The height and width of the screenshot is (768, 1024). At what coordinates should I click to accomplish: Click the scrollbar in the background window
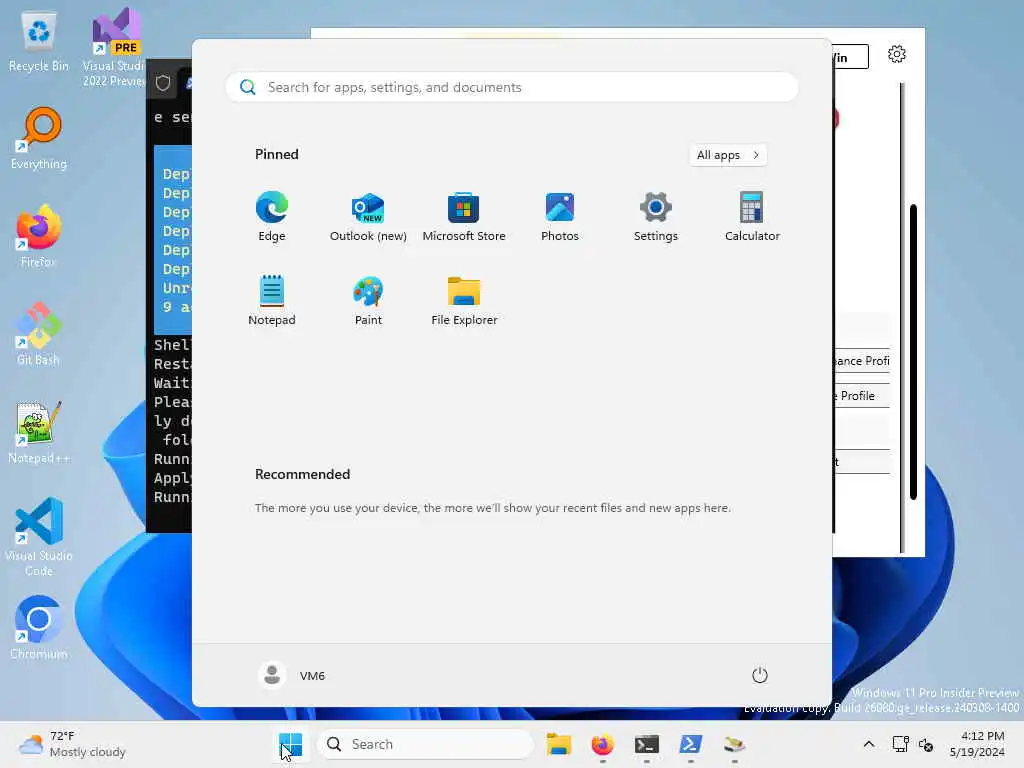(913, 352)
